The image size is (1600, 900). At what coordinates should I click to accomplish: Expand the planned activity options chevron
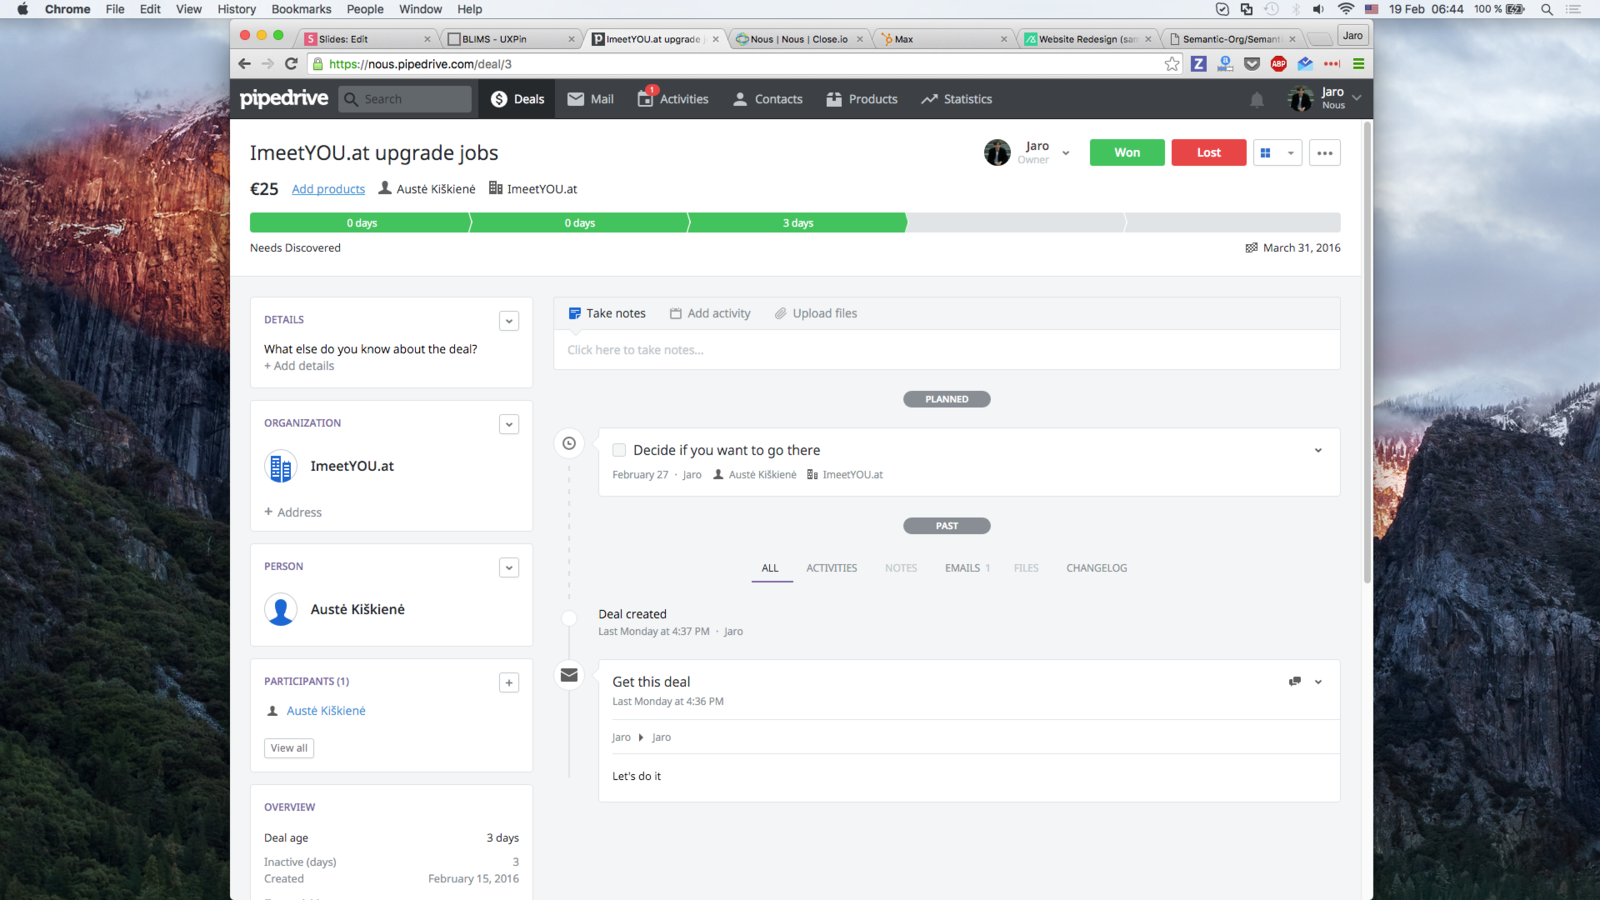(1318, 450)
